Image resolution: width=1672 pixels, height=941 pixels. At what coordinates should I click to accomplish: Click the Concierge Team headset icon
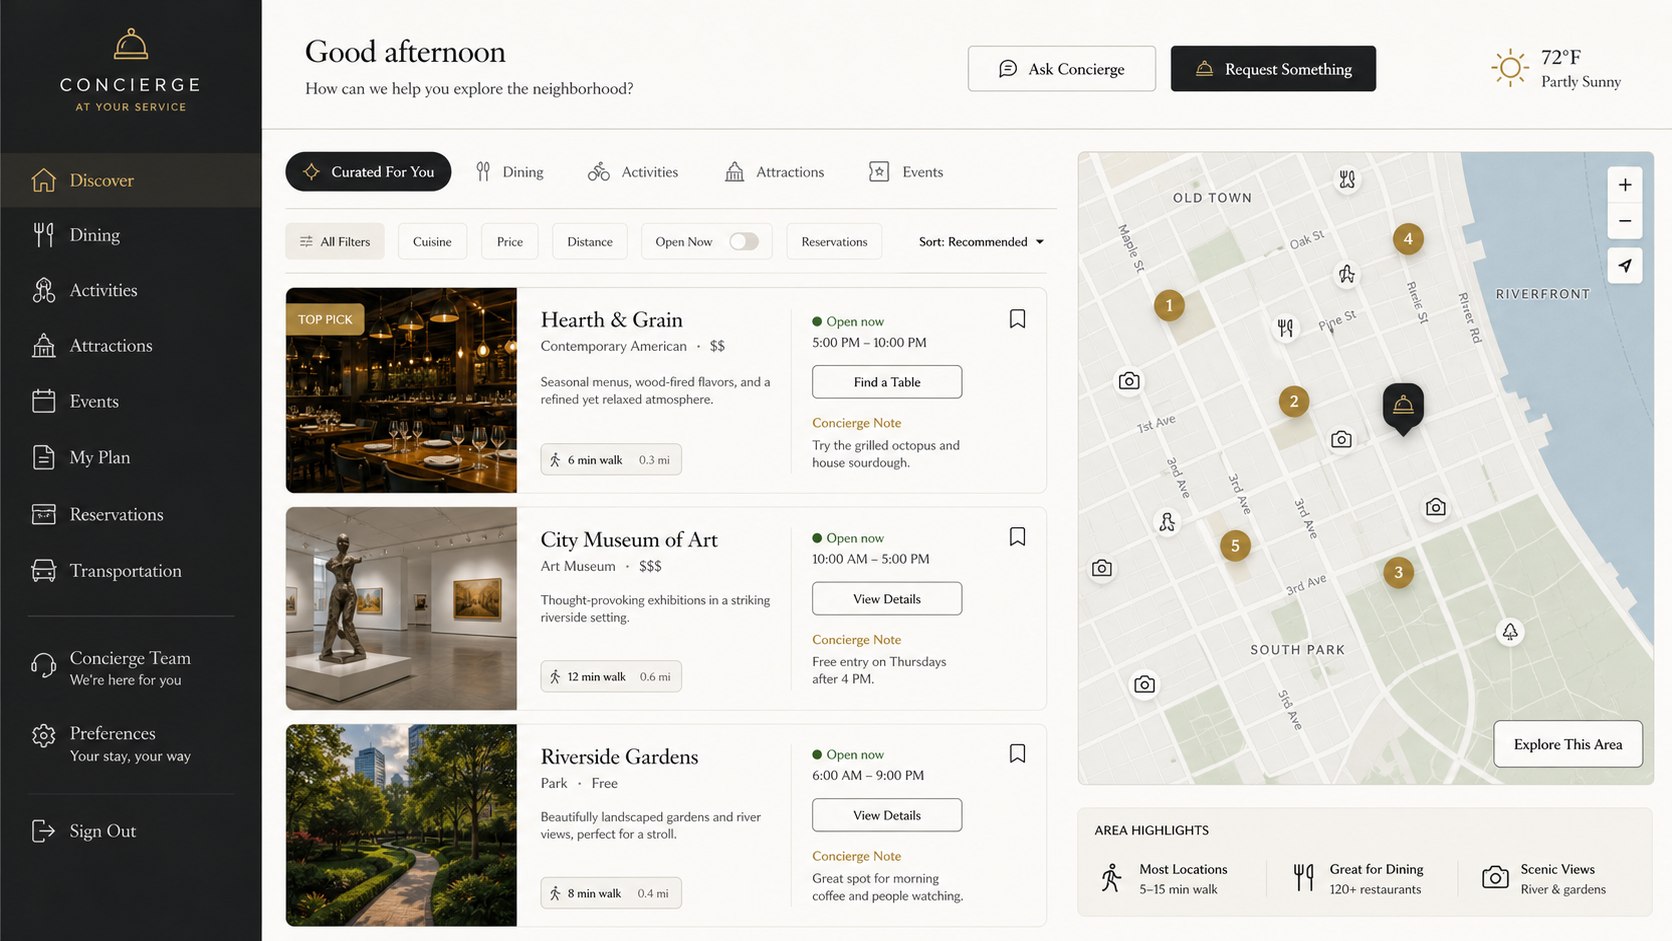click(x=43, y=666)
